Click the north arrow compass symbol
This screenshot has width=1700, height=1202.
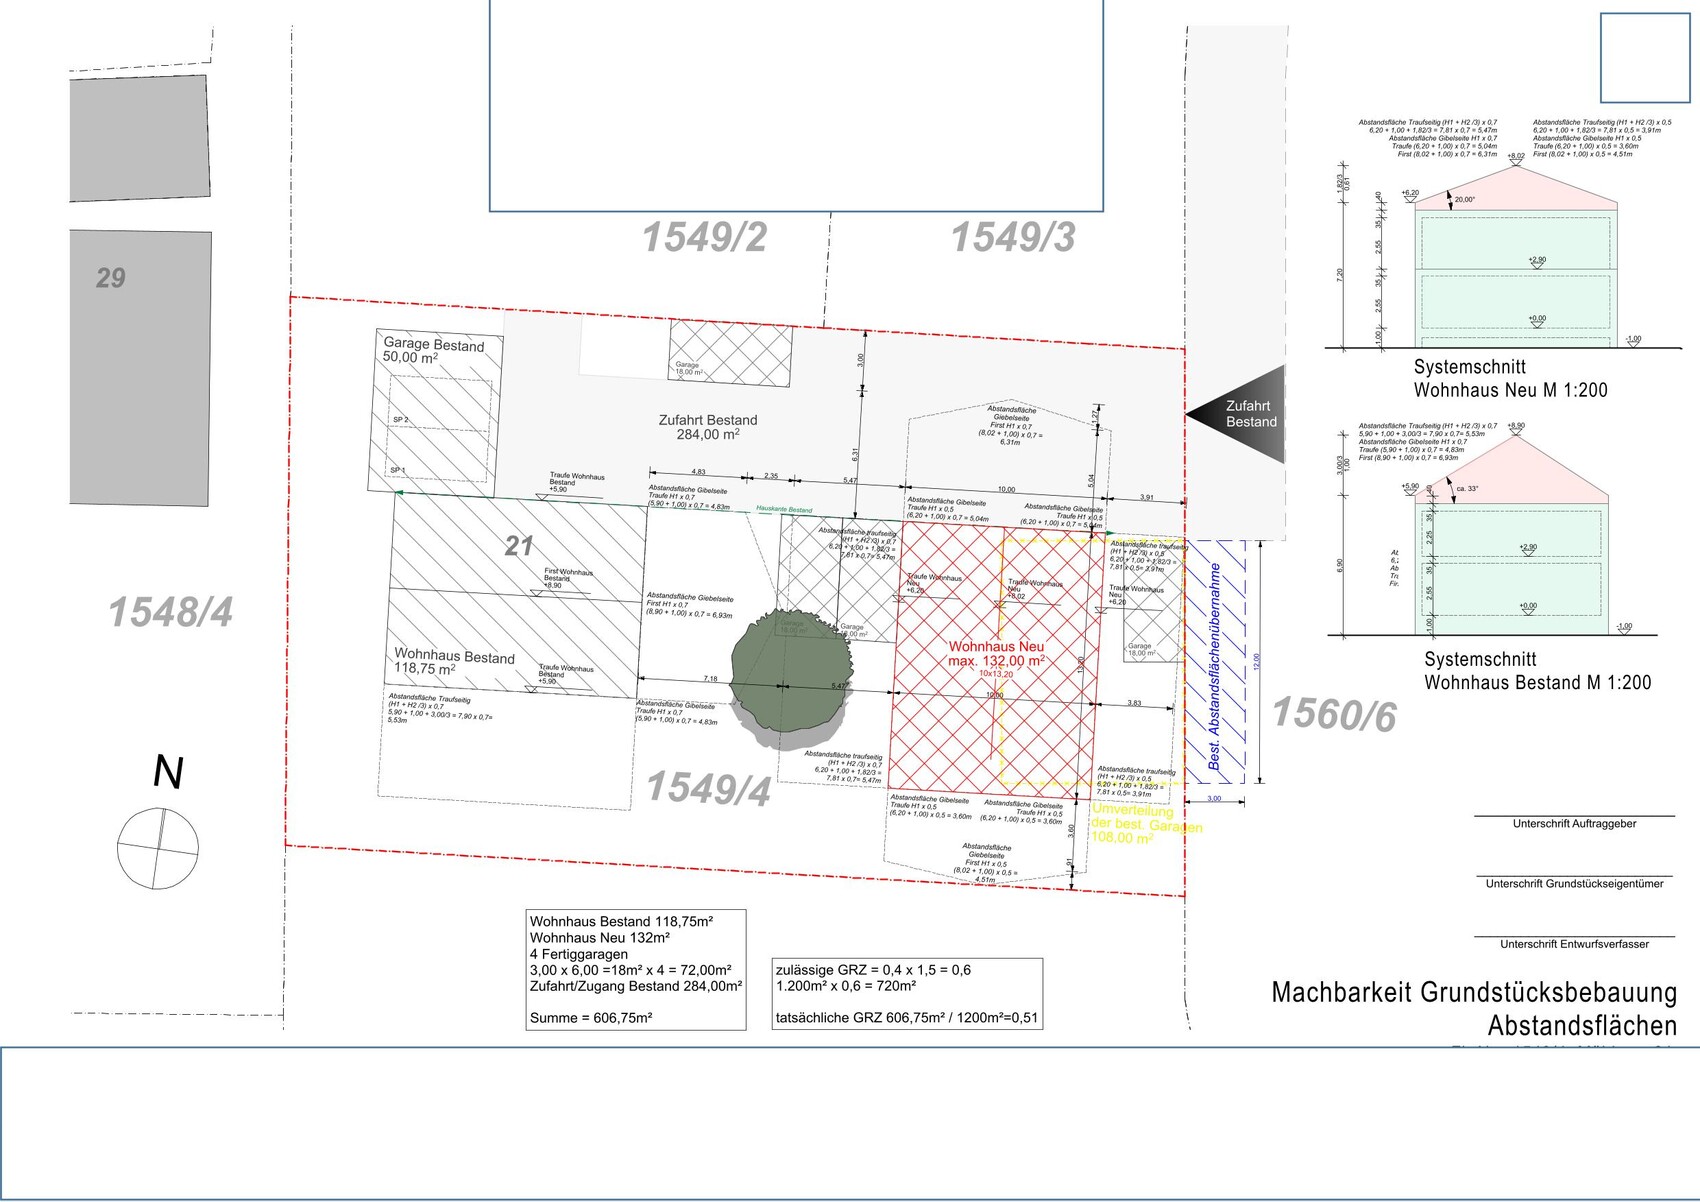click(x=158, y=848)
